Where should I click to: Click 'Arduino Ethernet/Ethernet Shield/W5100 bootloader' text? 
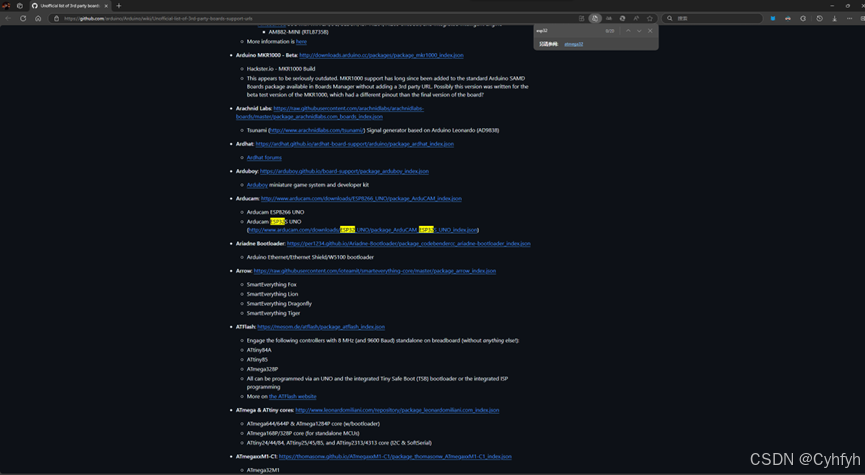310,257
